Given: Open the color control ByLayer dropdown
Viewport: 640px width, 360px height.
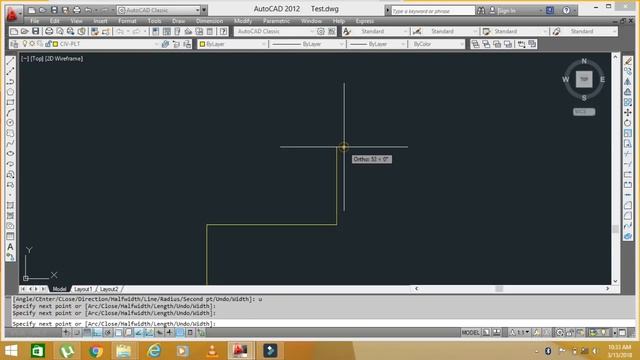Looking at the screenshot, I should coord(233,44).
